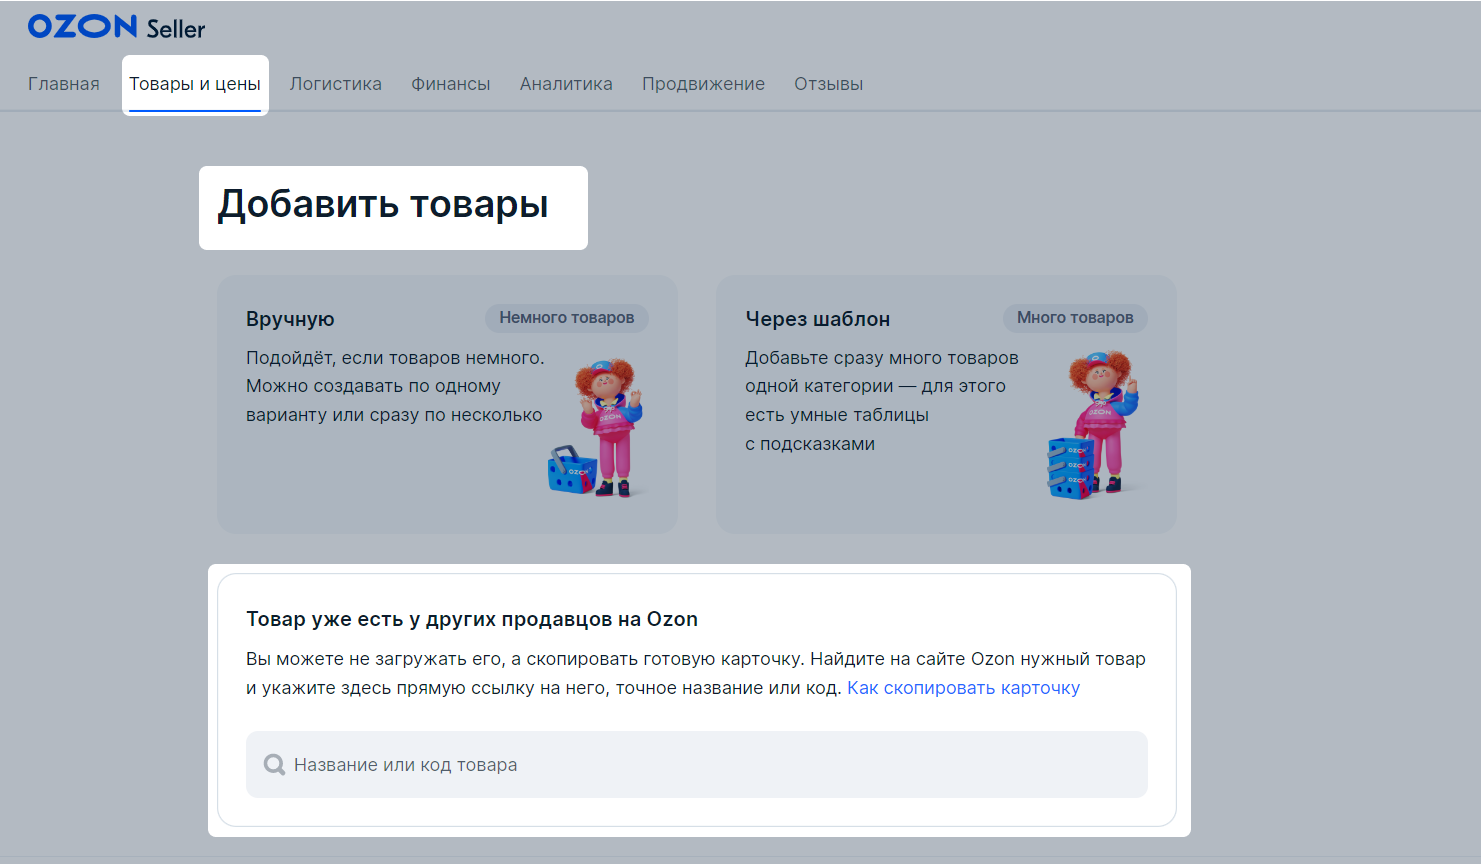The height and width of the screenshot is (864, 1481).
Task: Go to the Аналитика tab
Action: [566, 84]
